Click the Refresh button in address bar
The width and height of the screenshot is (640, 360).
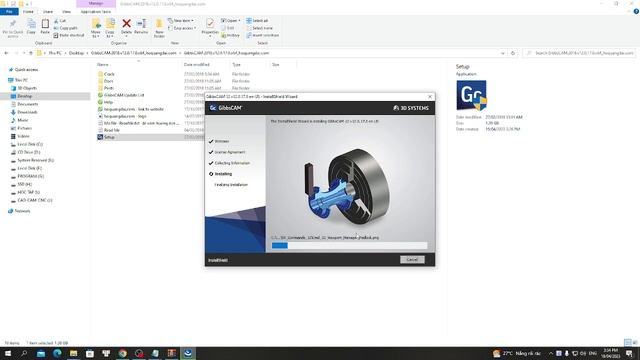513,53
